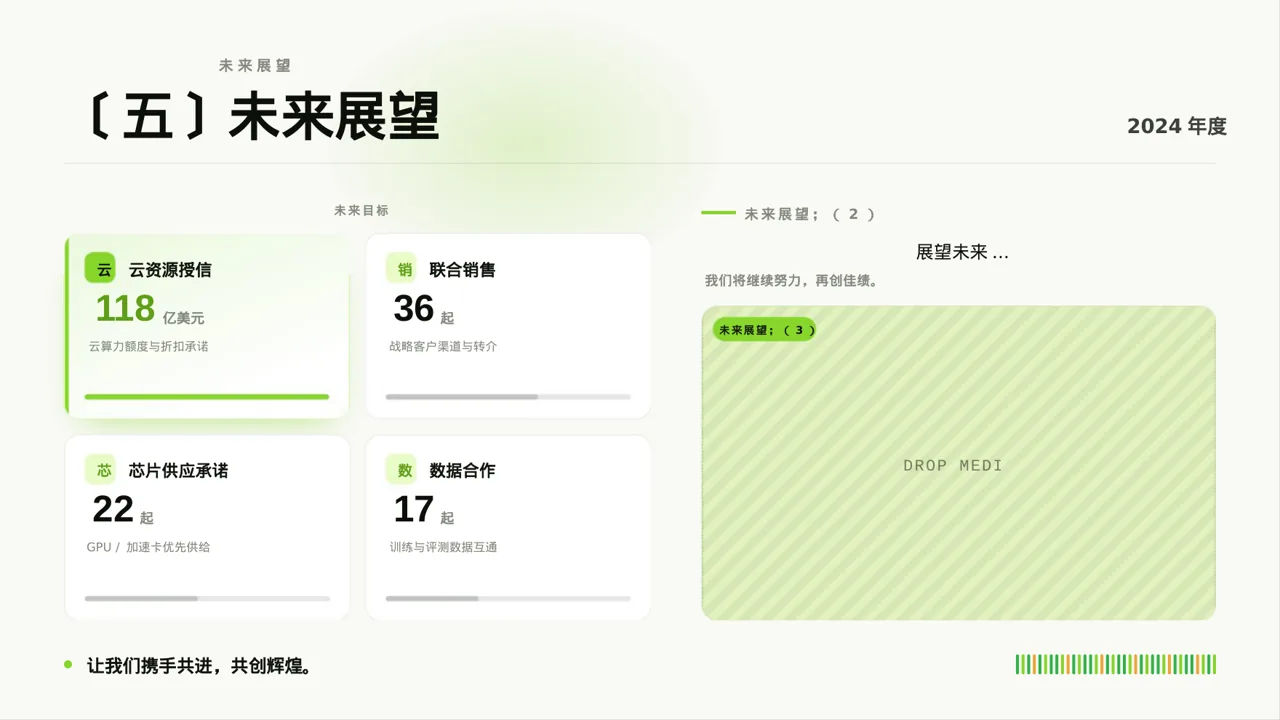Viewport: 1280px width, 720px height.
Task: Click the description GPU / 加速卡优先供给
Action: pos(148,547)
